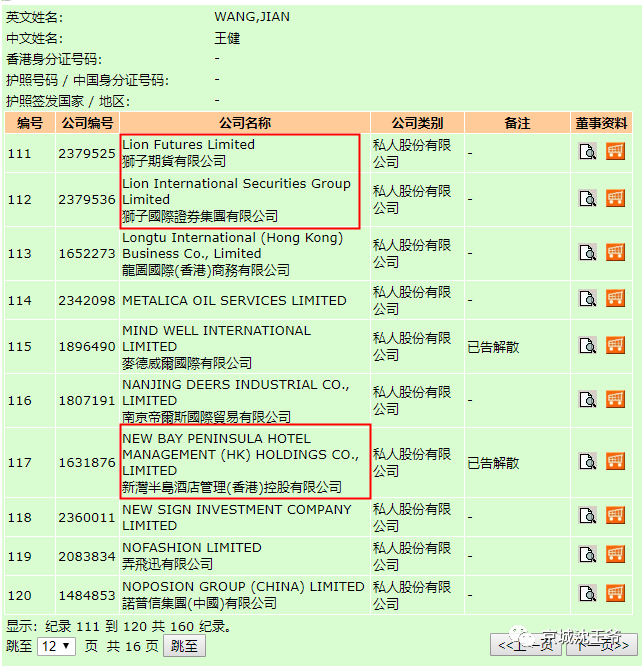Open document icon for NEW SIGN INVESTMENT COMPANY

point(588,517)
